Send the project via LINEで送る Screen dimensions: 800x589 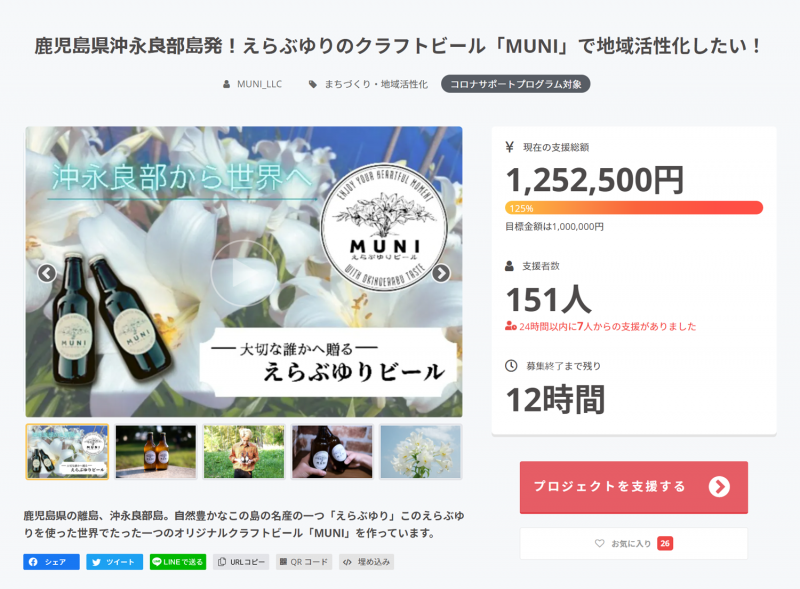pos(178,561)
